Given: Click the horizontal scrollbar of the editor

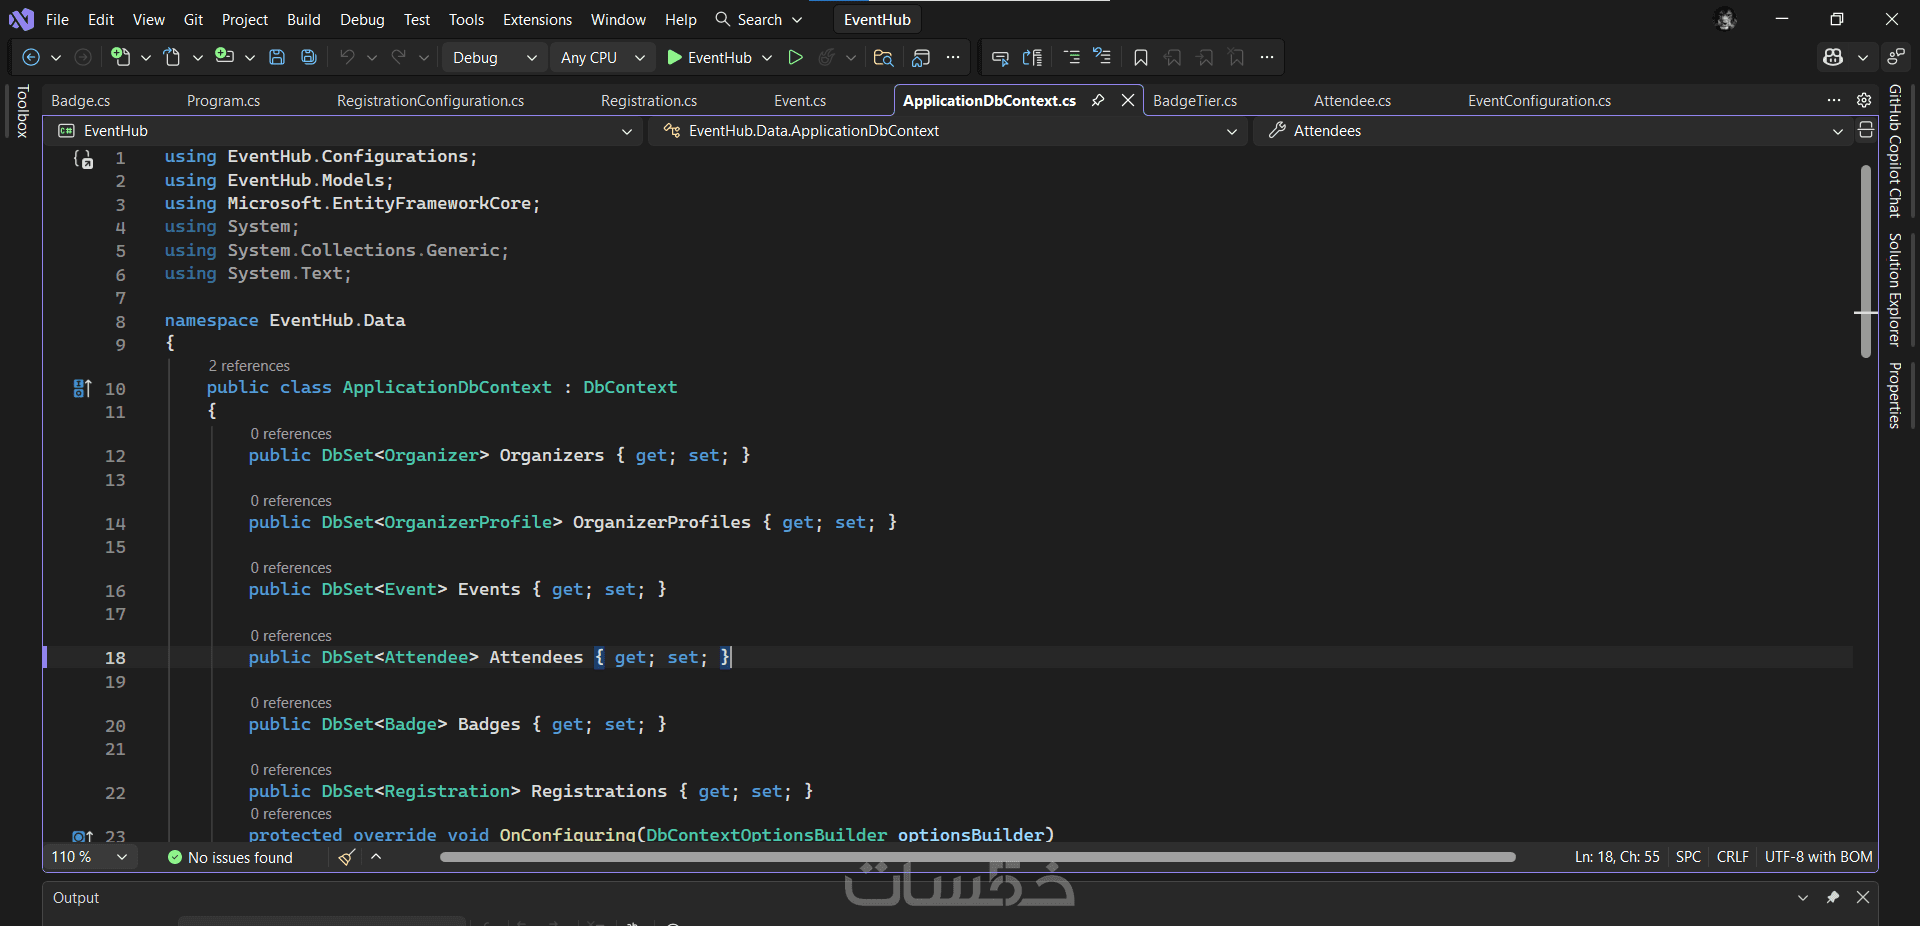Looking at the screenshot, I should (977, 857).
